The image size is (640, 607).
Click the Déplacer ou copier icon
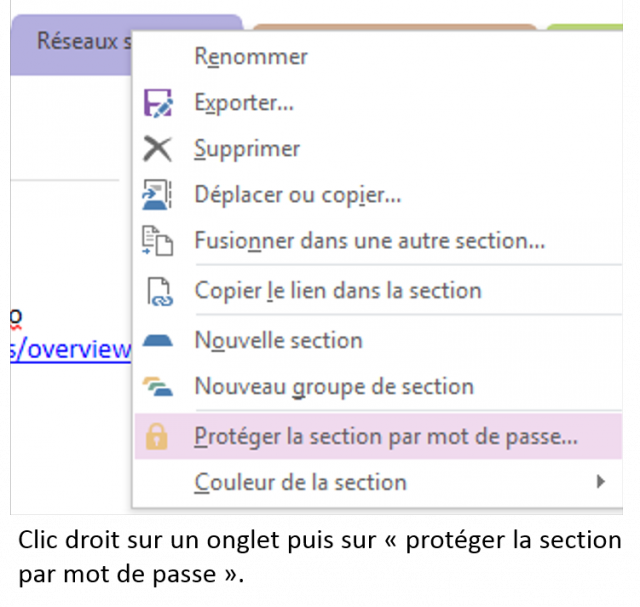click(x=158, y=195)
